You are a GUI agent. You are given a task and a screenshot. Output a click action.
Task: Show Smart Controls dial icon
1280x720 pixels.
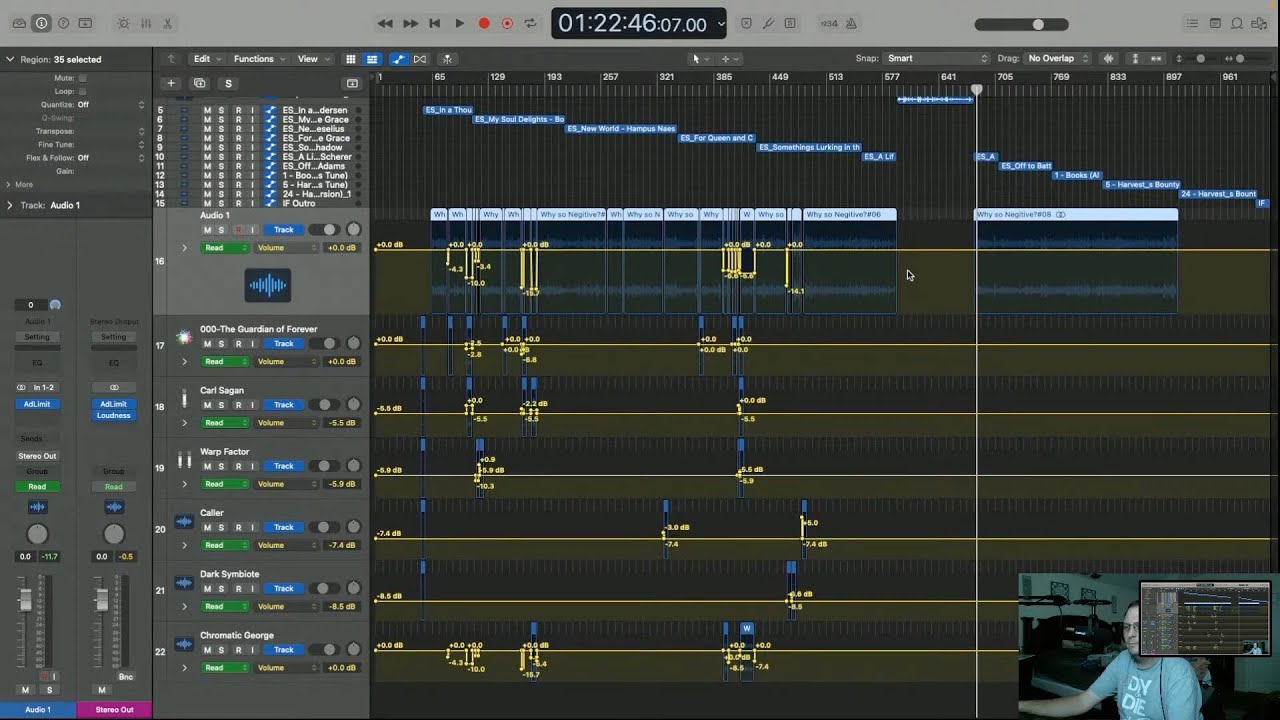pos(123,23)
